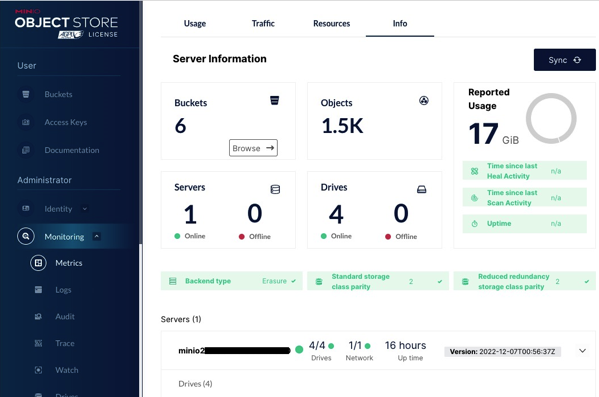Click the Sync button
599x397 pixels.
(565, 60)
